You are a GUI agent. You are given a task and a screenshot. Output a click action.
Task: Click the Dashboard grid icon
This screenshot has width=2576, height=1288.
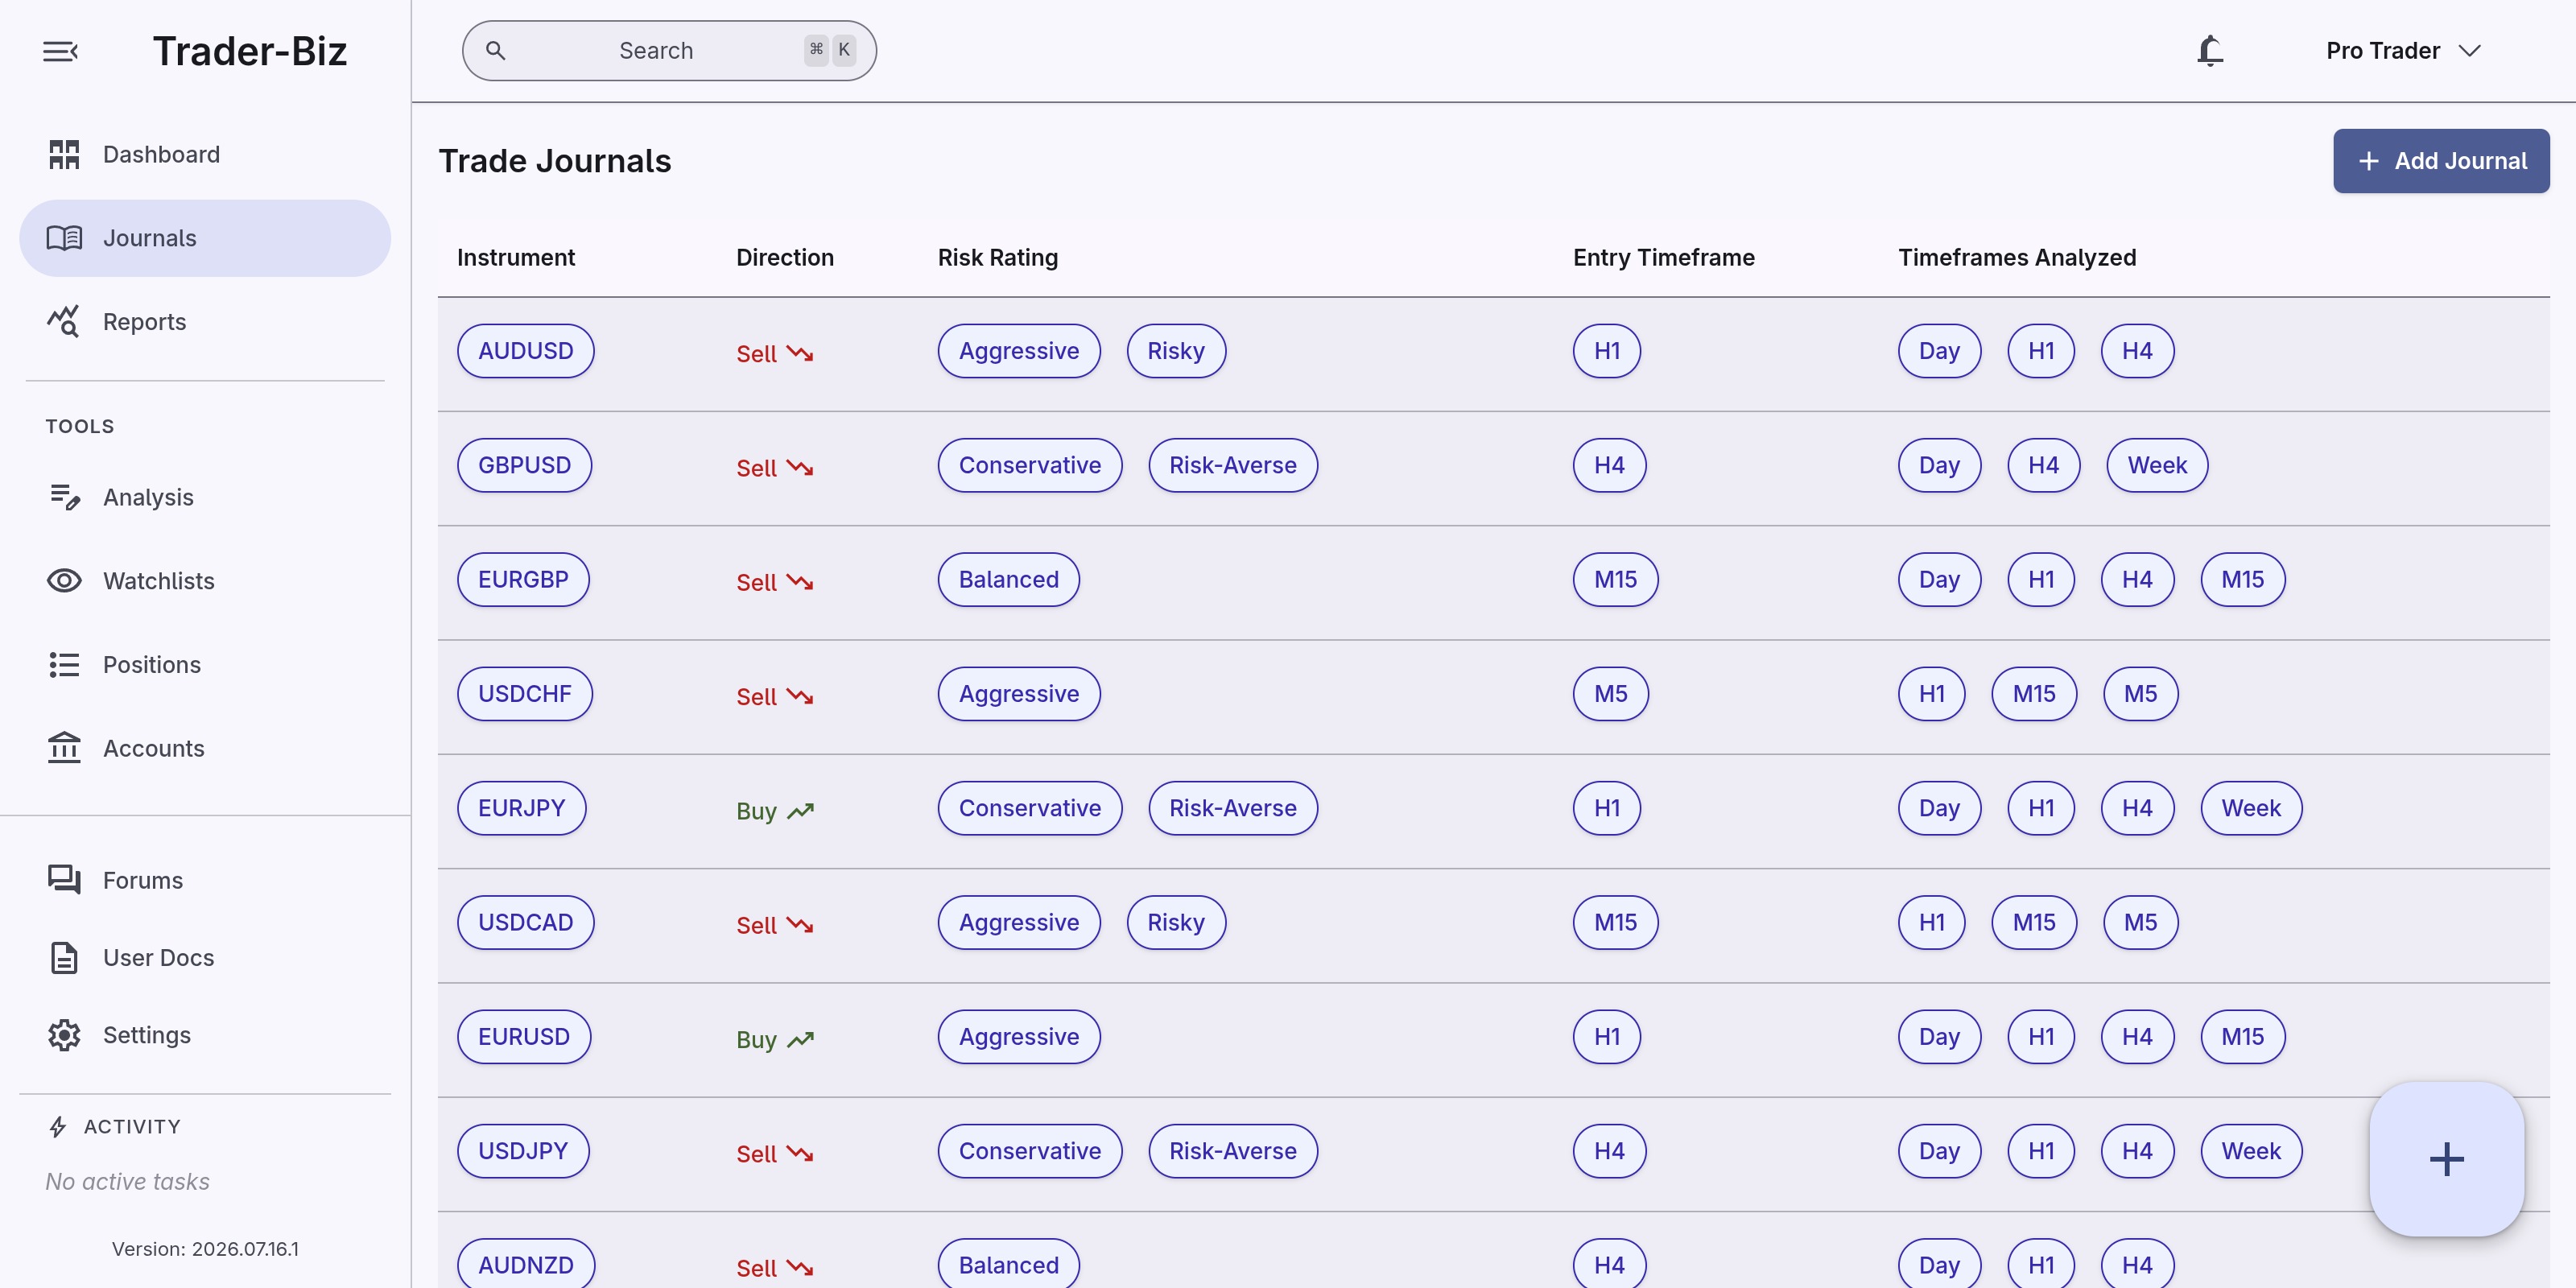(x=64, y=154)
